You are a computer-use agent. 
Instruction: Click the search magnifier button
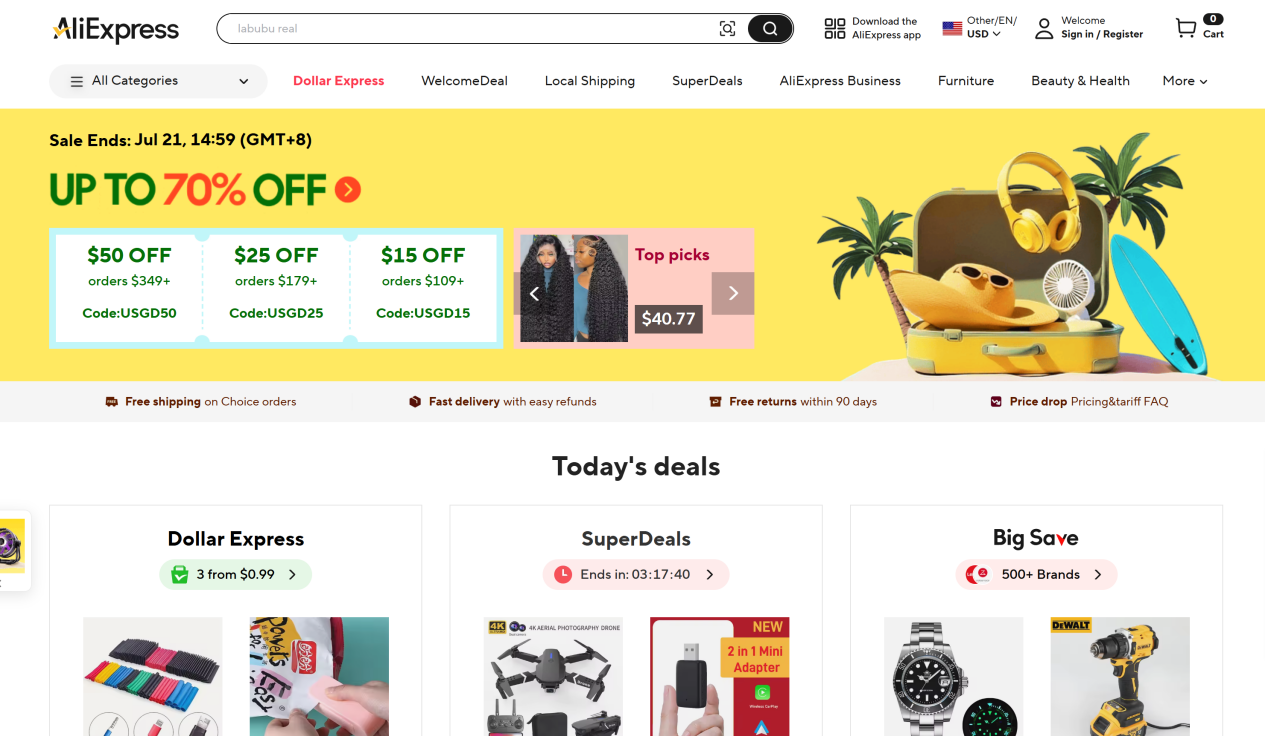(770, 29)
